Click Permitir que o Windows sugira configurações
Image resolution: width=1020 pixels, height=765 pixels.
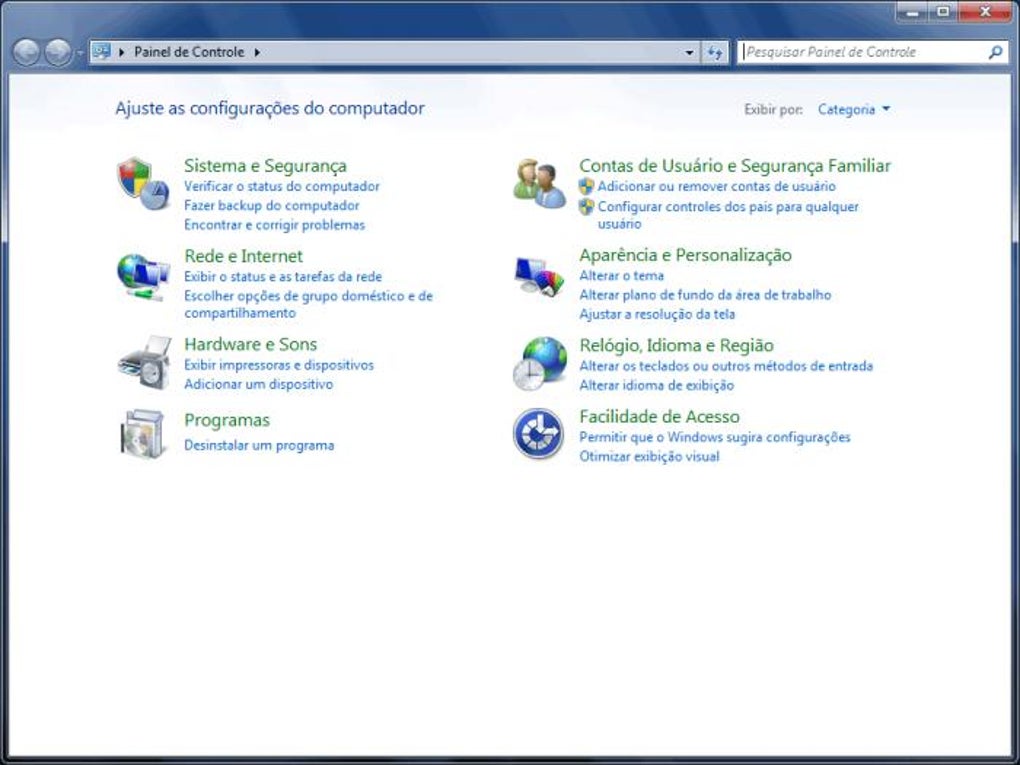coord(715,437)
